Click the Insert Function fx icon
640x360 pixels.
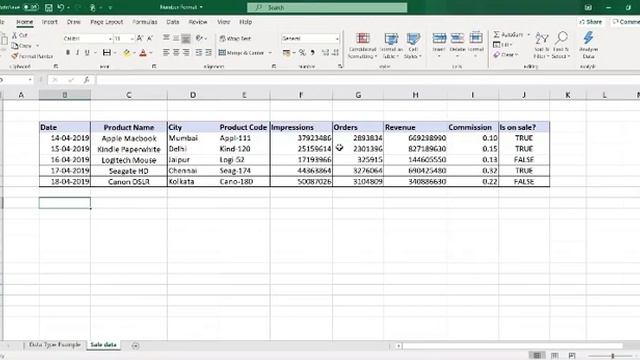tap(86, 80)
